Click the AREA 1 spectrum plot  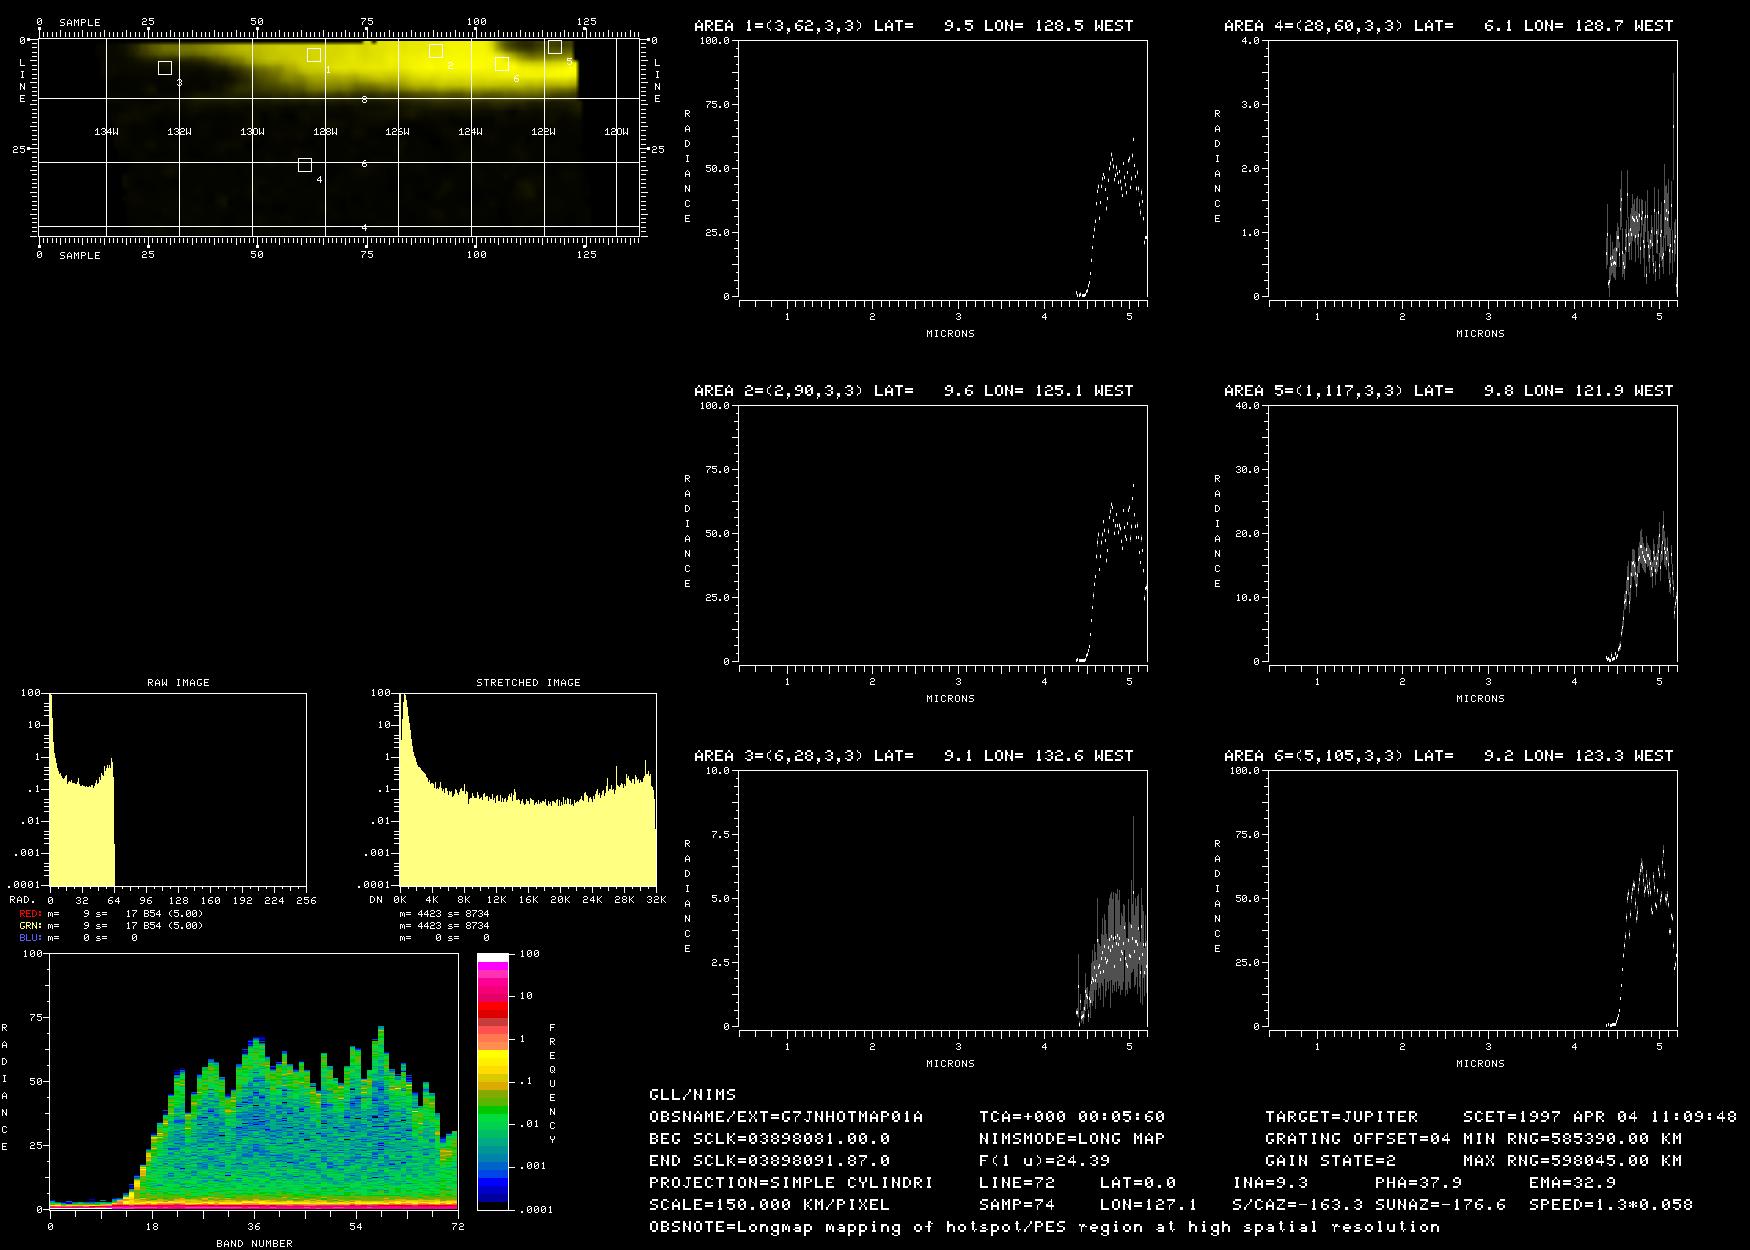coord(942,169)
